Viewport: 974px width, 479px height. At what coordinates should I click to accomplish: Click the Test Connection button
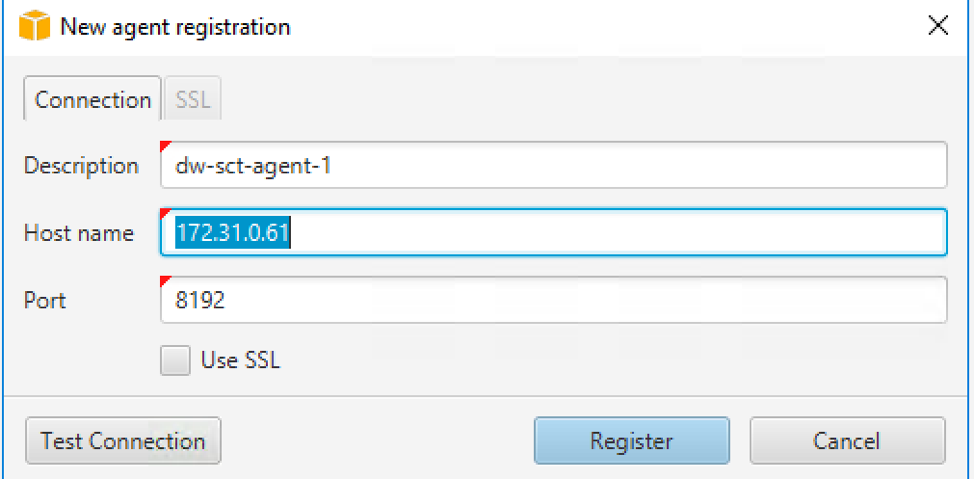[123, 441]
